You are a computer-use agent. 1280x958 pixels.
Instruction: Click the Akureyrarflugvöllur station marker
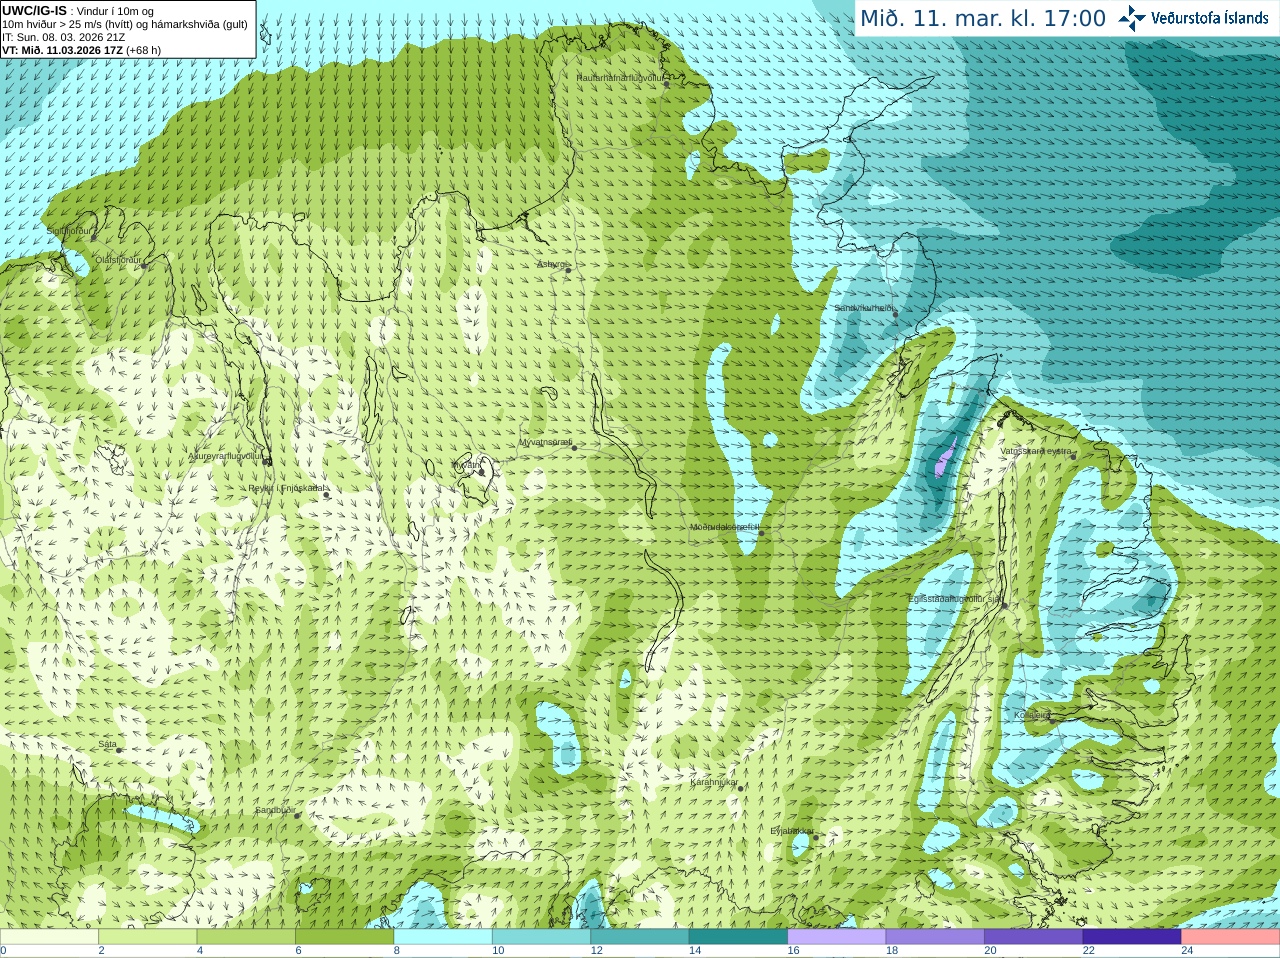pyautogui.click(x=266, y=461)
